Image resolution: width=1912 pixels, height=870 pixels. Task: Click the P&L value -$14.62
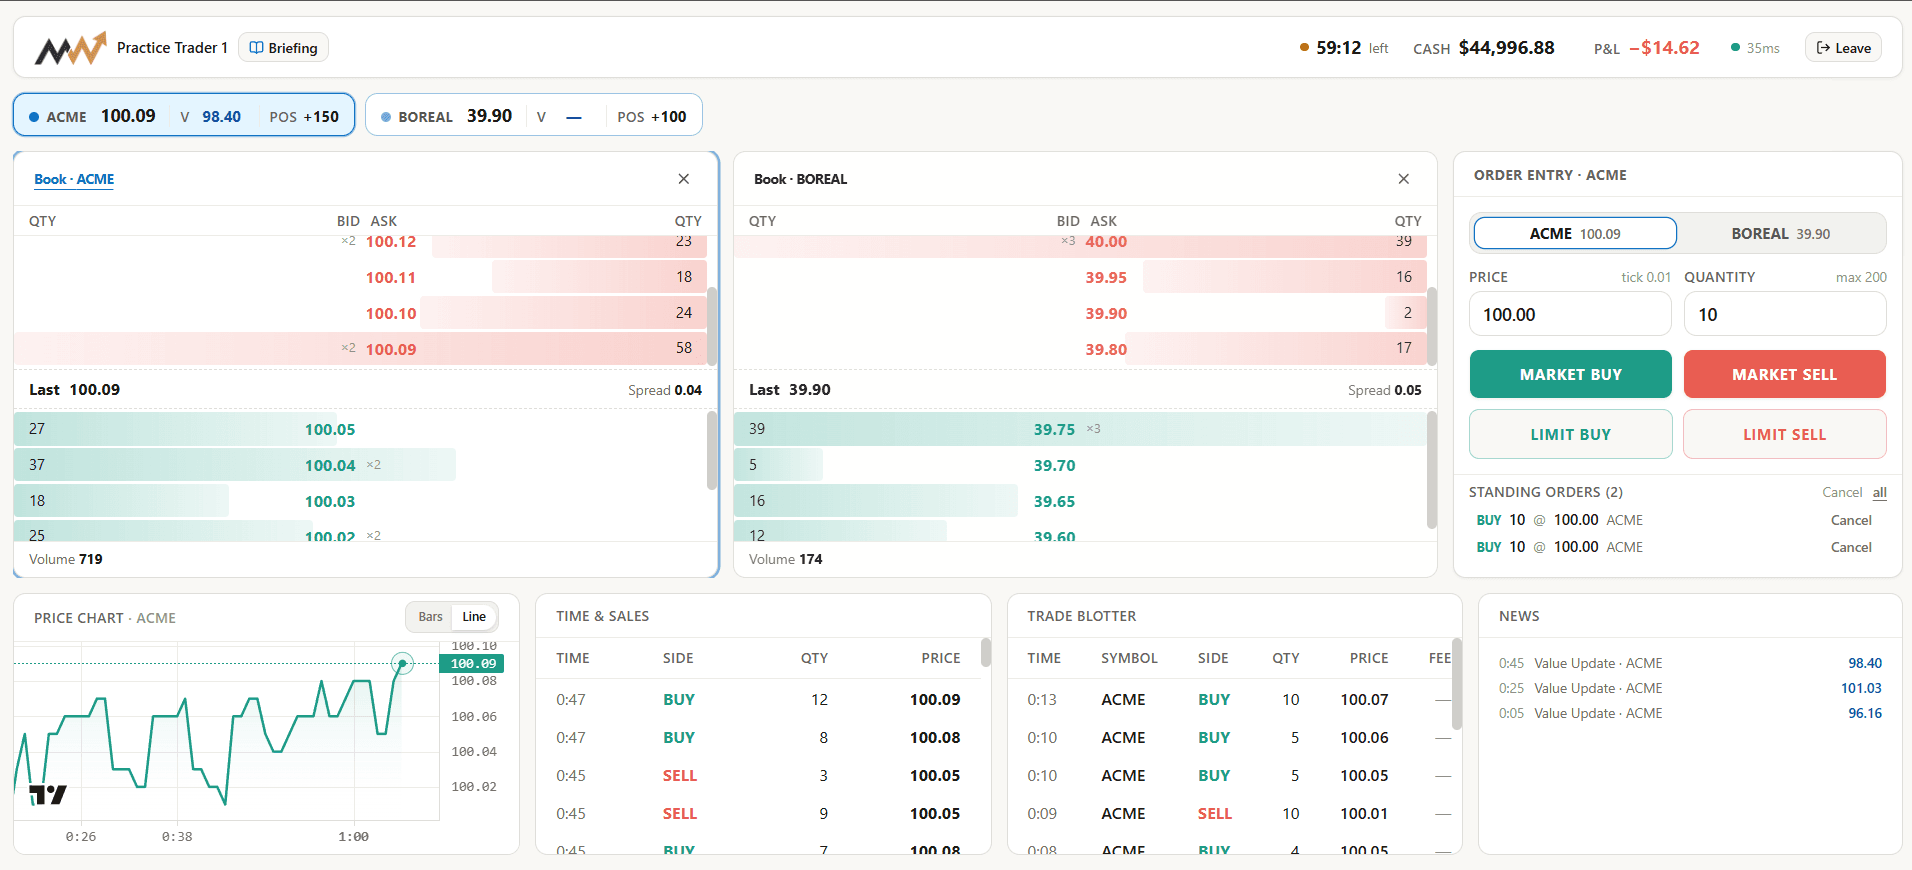pos(1664,48)
